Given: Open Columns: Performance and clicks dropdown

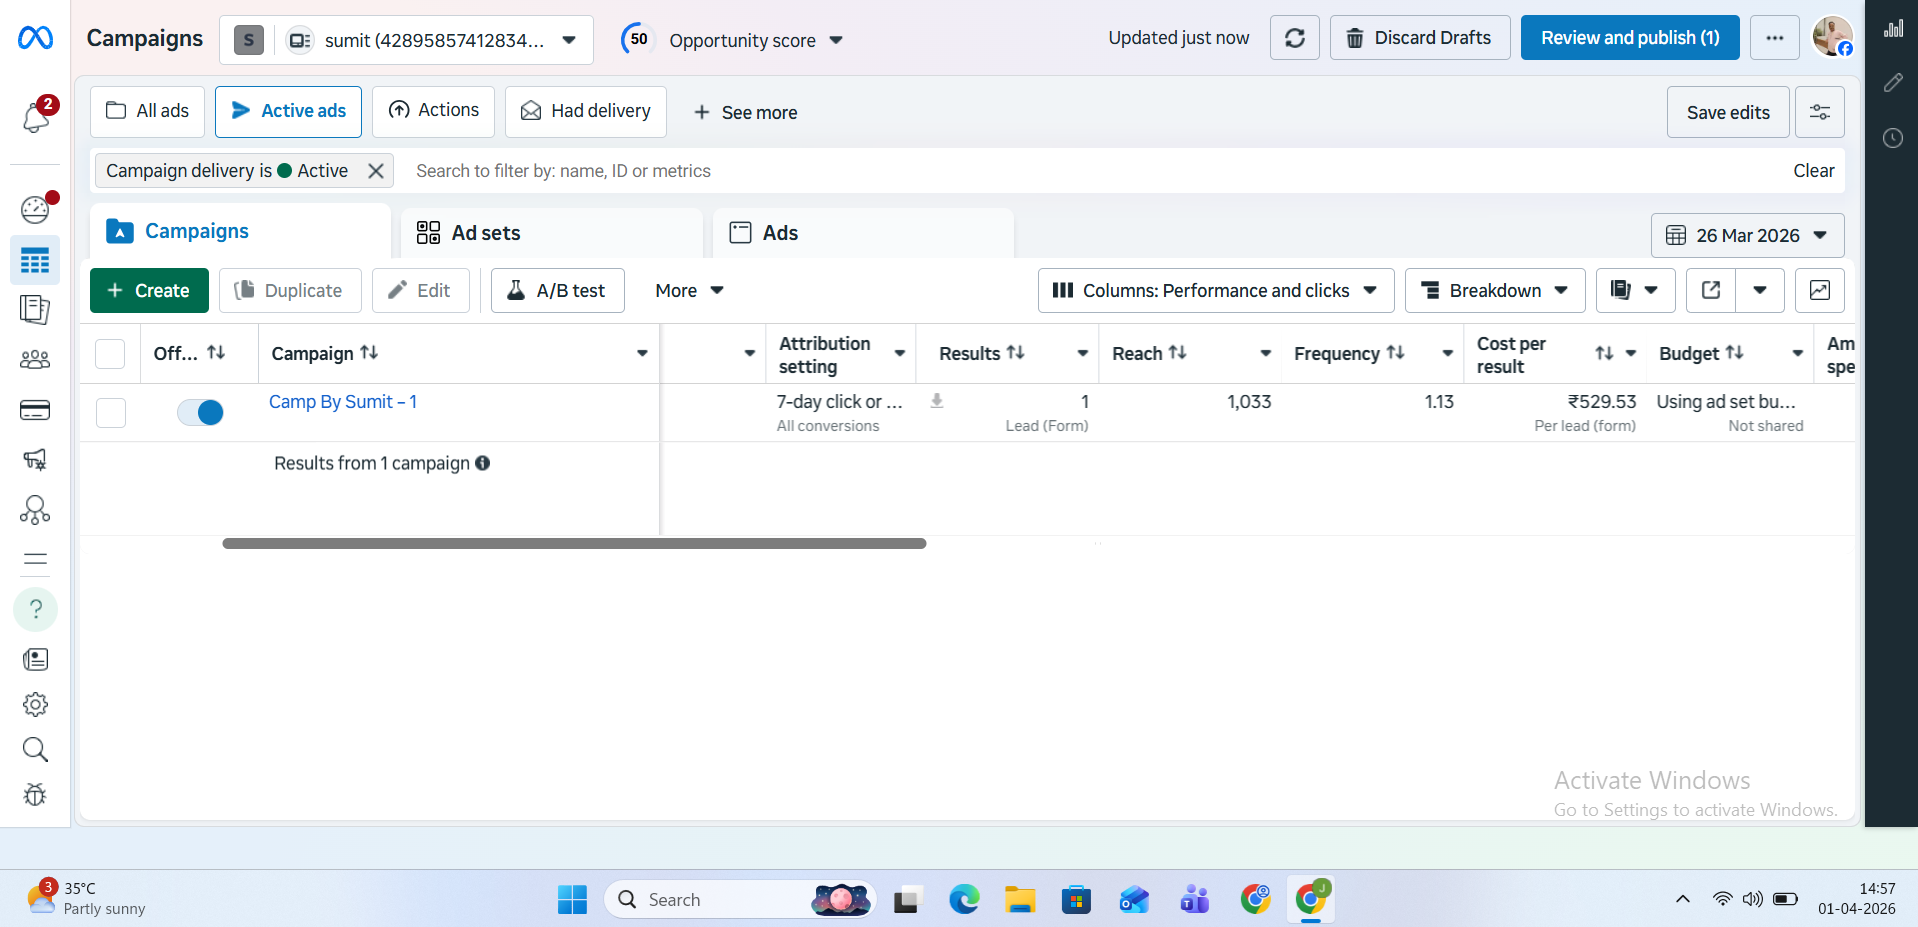Looking at the screenshot, I should tap(1216, 290).
